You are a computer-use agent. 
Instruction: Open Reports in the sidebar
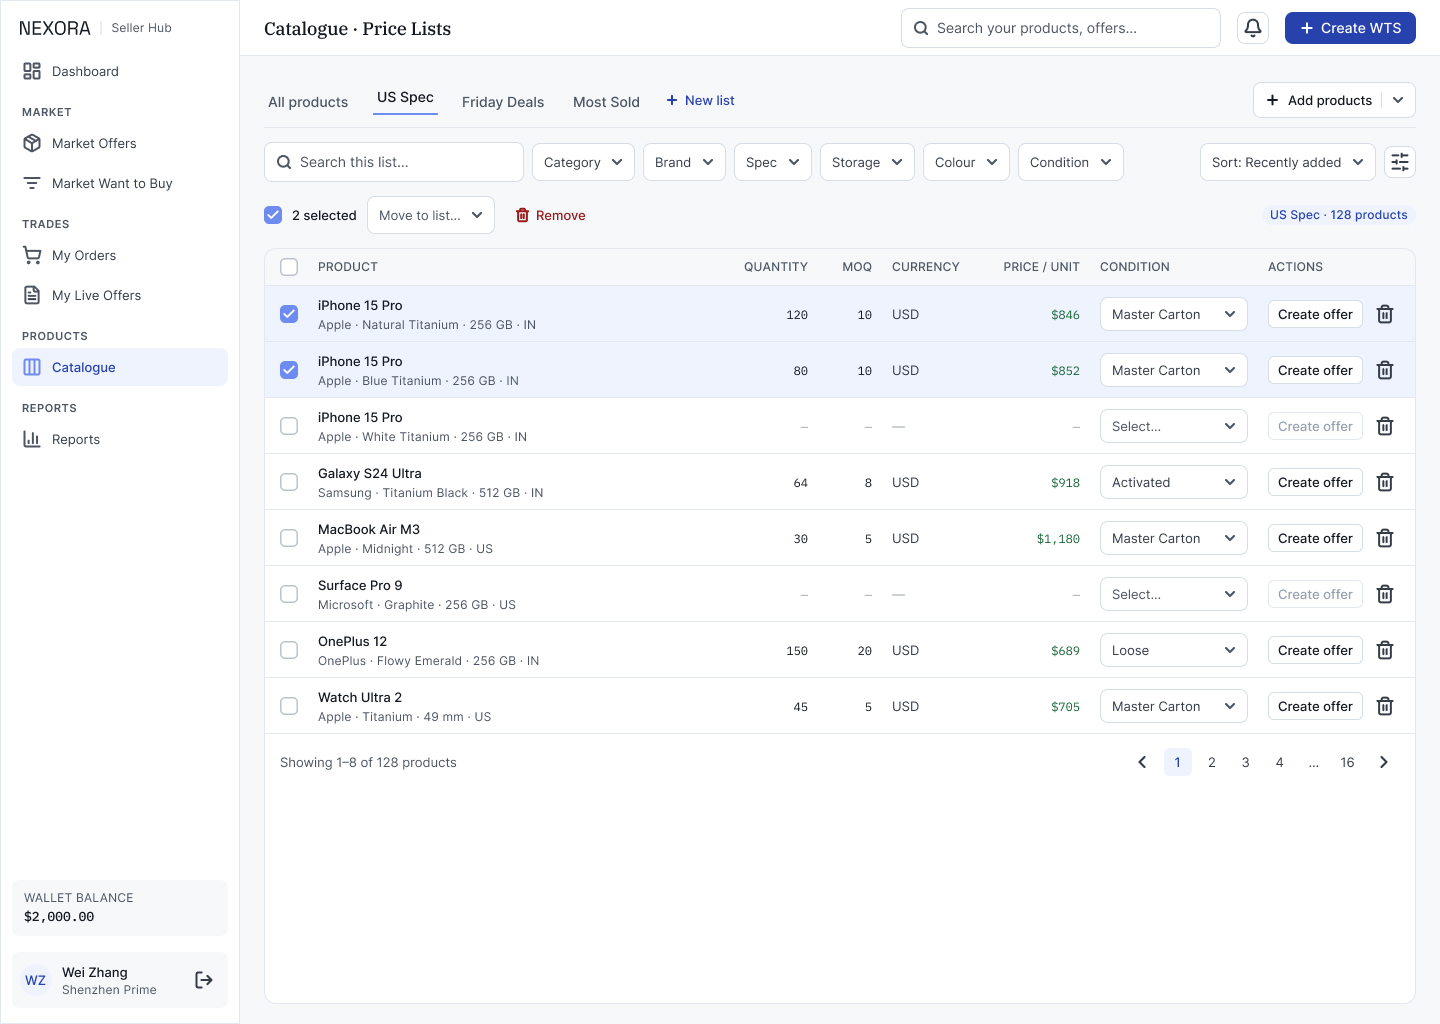tap(120, 439)
